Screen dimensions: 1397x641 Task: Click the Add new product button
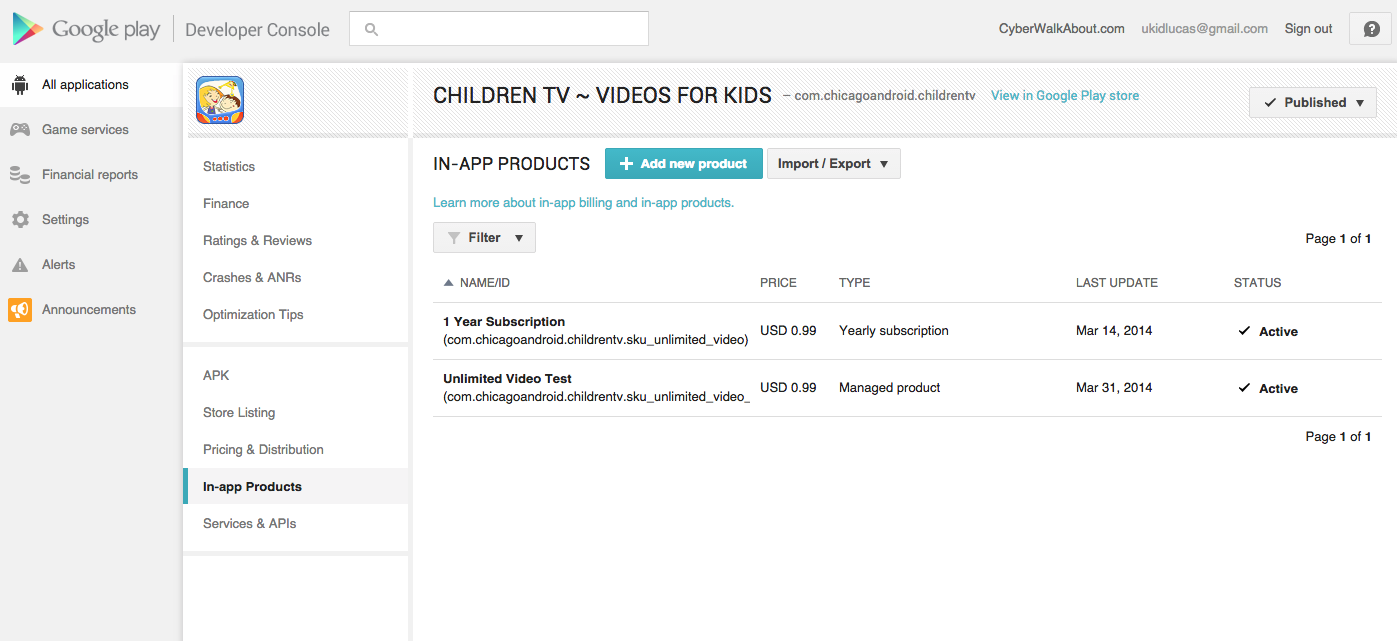684,164
